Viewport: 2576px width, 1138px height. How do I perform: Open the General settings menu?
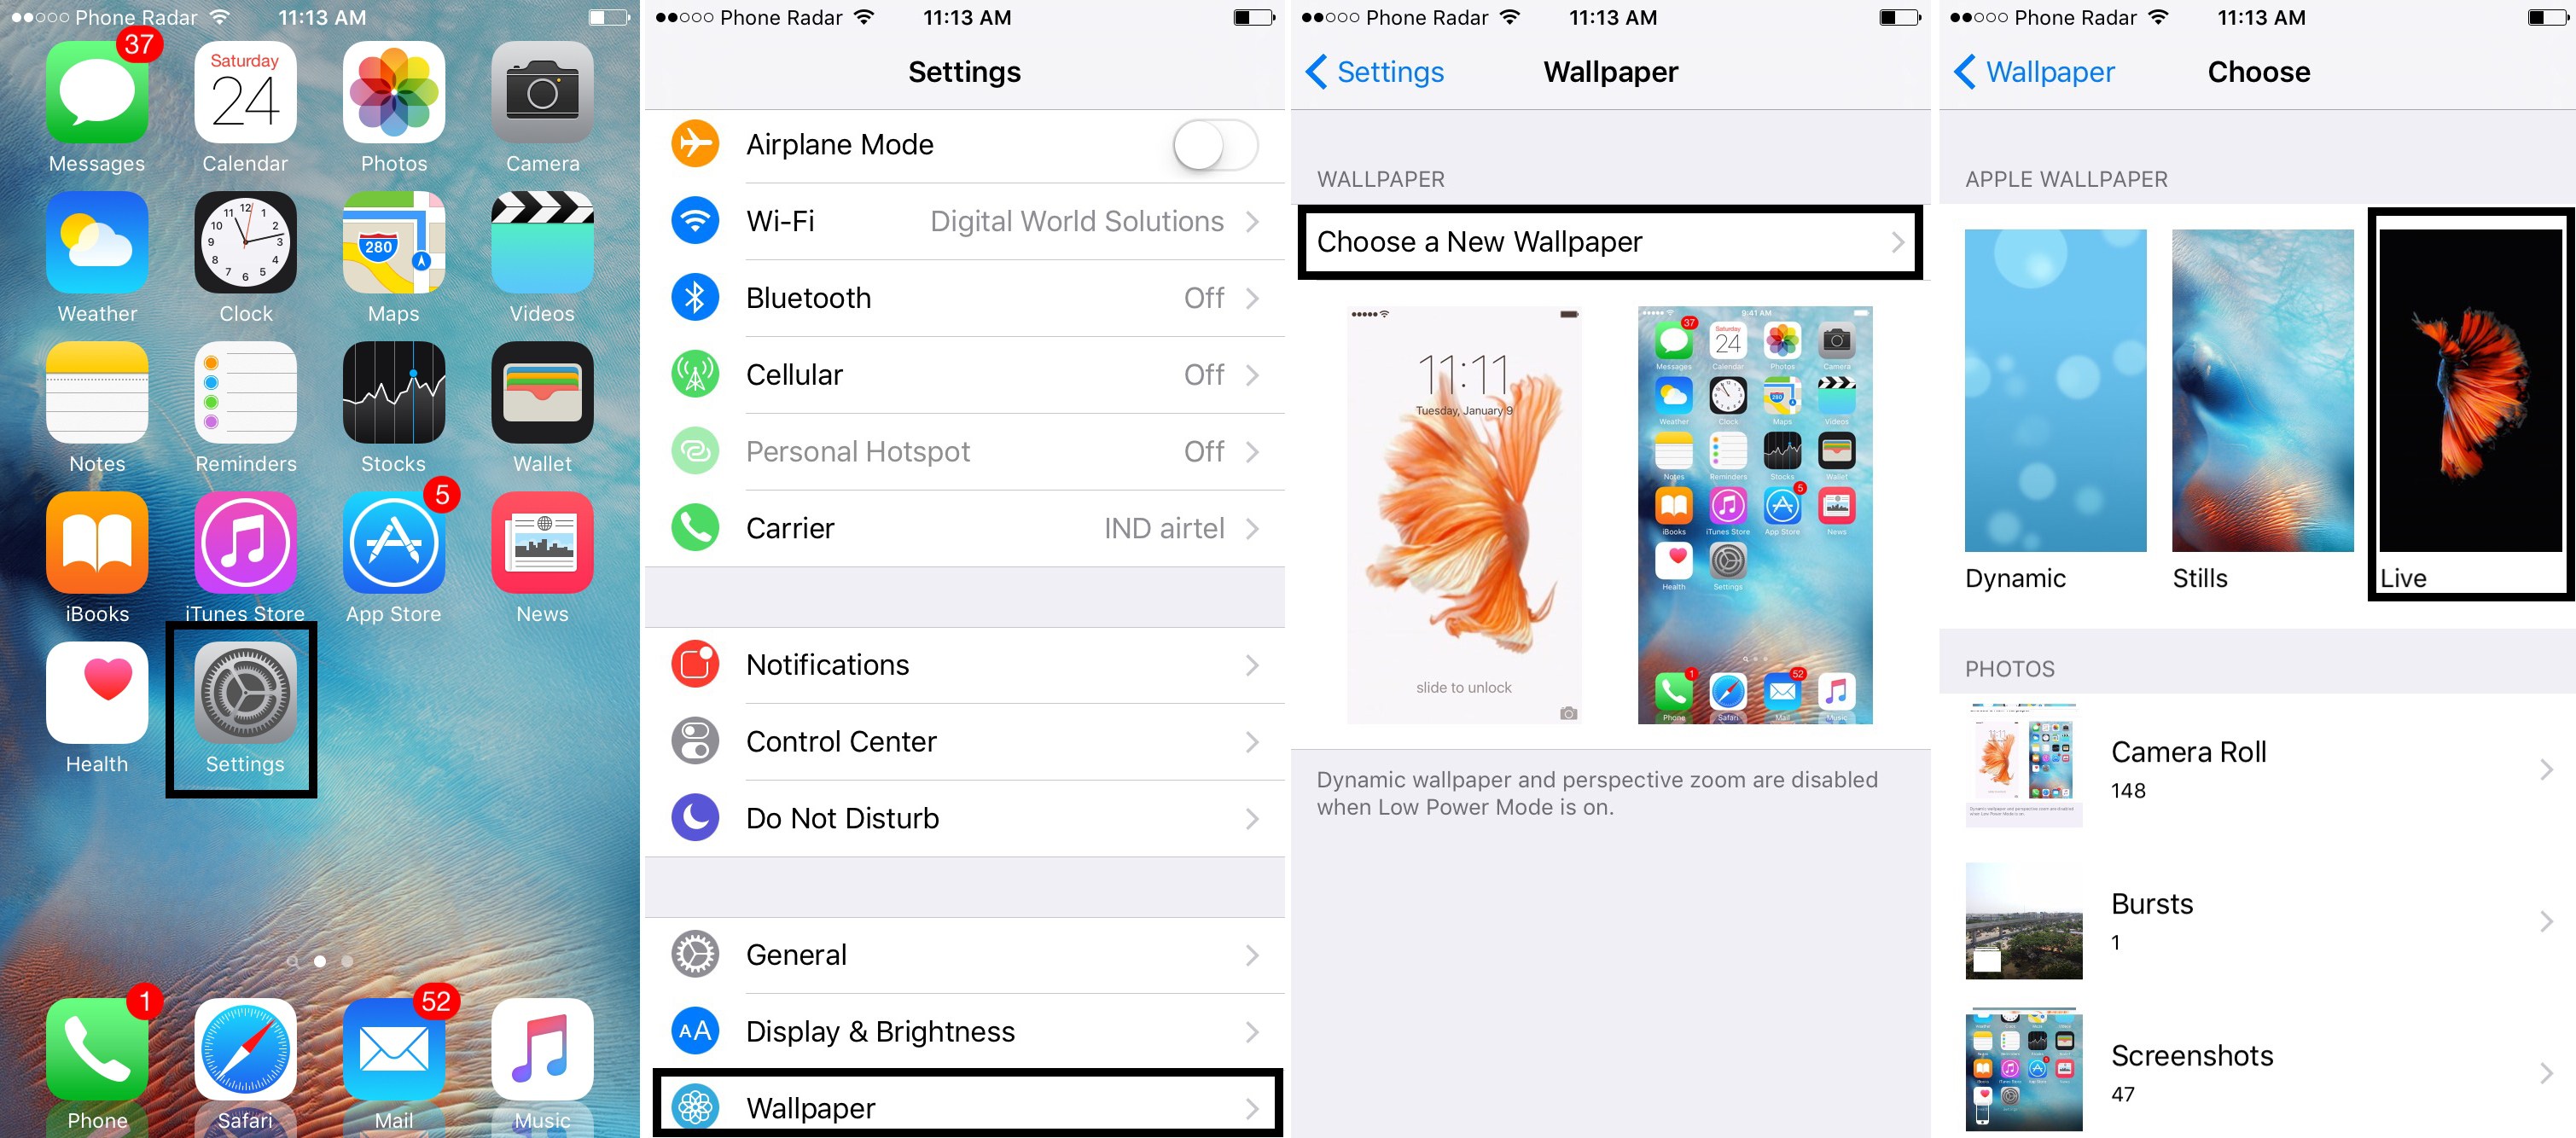tap(966, 952)
